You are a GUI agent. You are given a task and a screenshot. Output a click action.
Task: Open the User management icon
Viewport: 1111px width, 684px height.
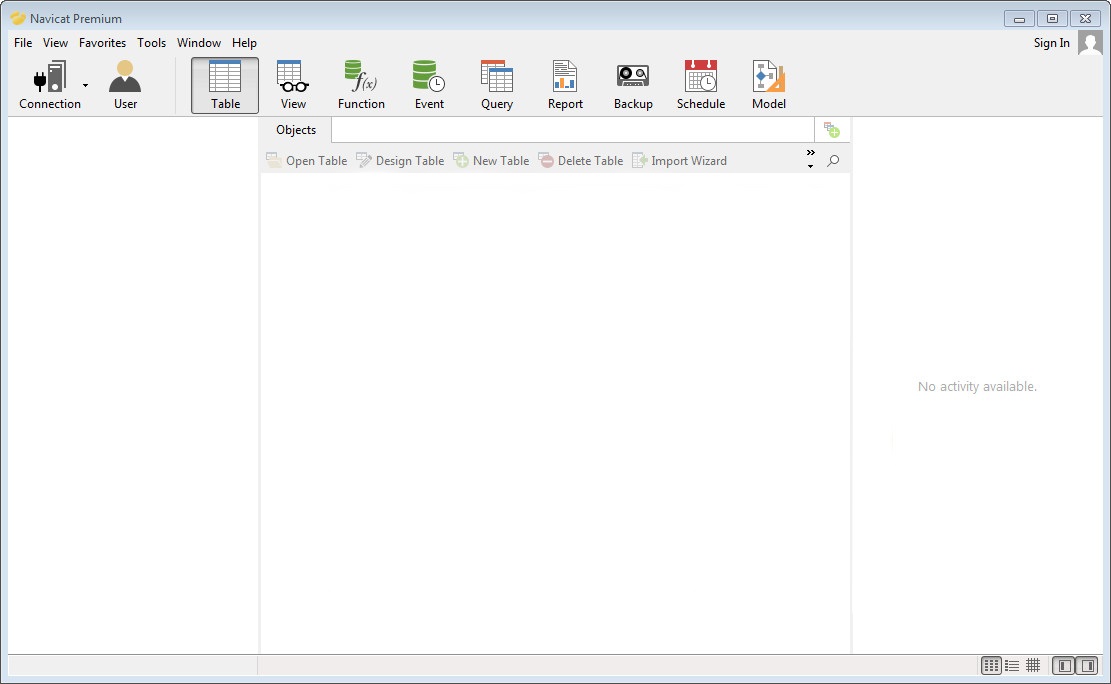125,77
